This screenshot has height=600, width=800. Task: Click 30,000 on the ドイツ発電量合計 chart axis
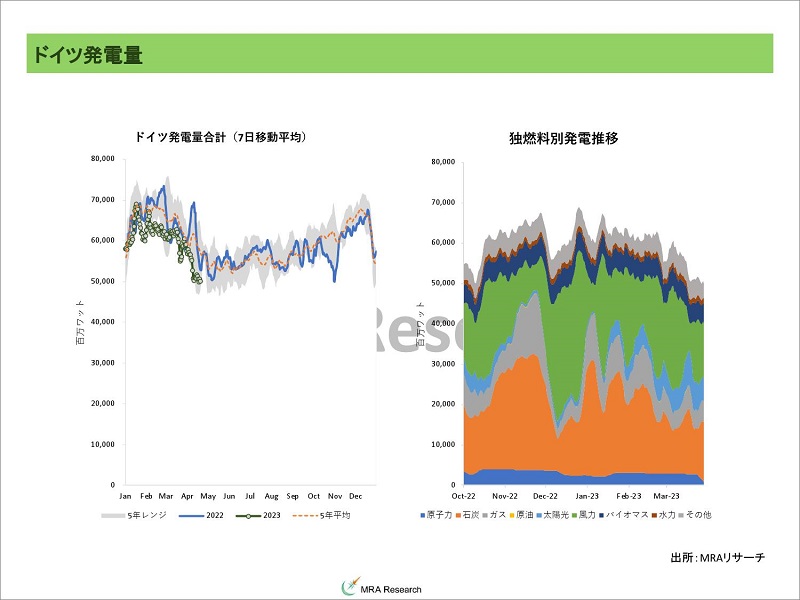click(103, 363)
